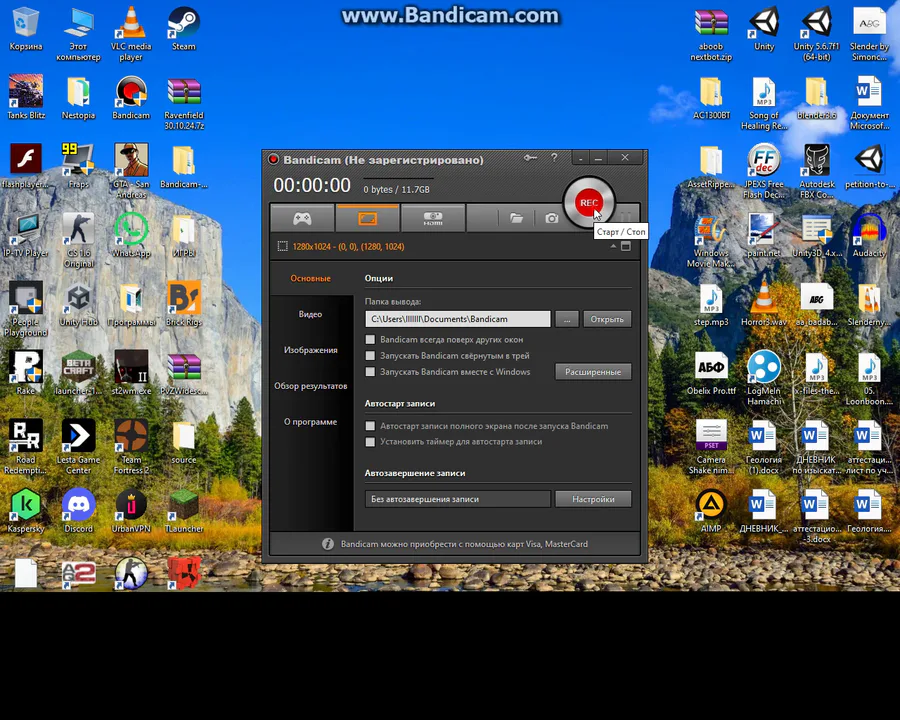Select the aboob nextbot.zip archive

coord(711,33)
